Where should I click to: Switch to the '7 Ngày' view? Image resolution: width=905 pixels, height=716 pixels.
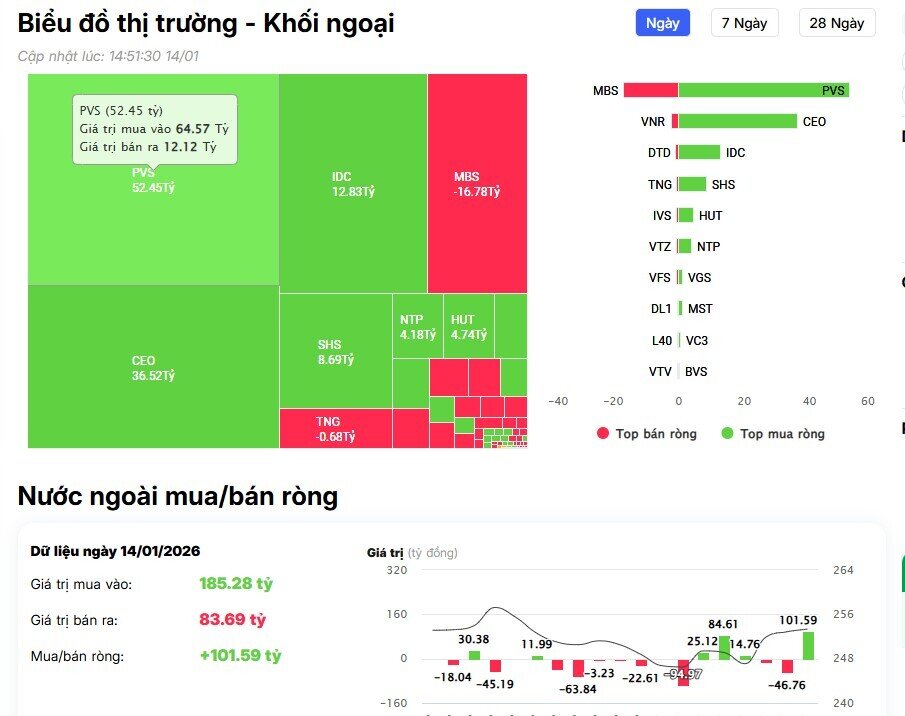coord(744,22)
